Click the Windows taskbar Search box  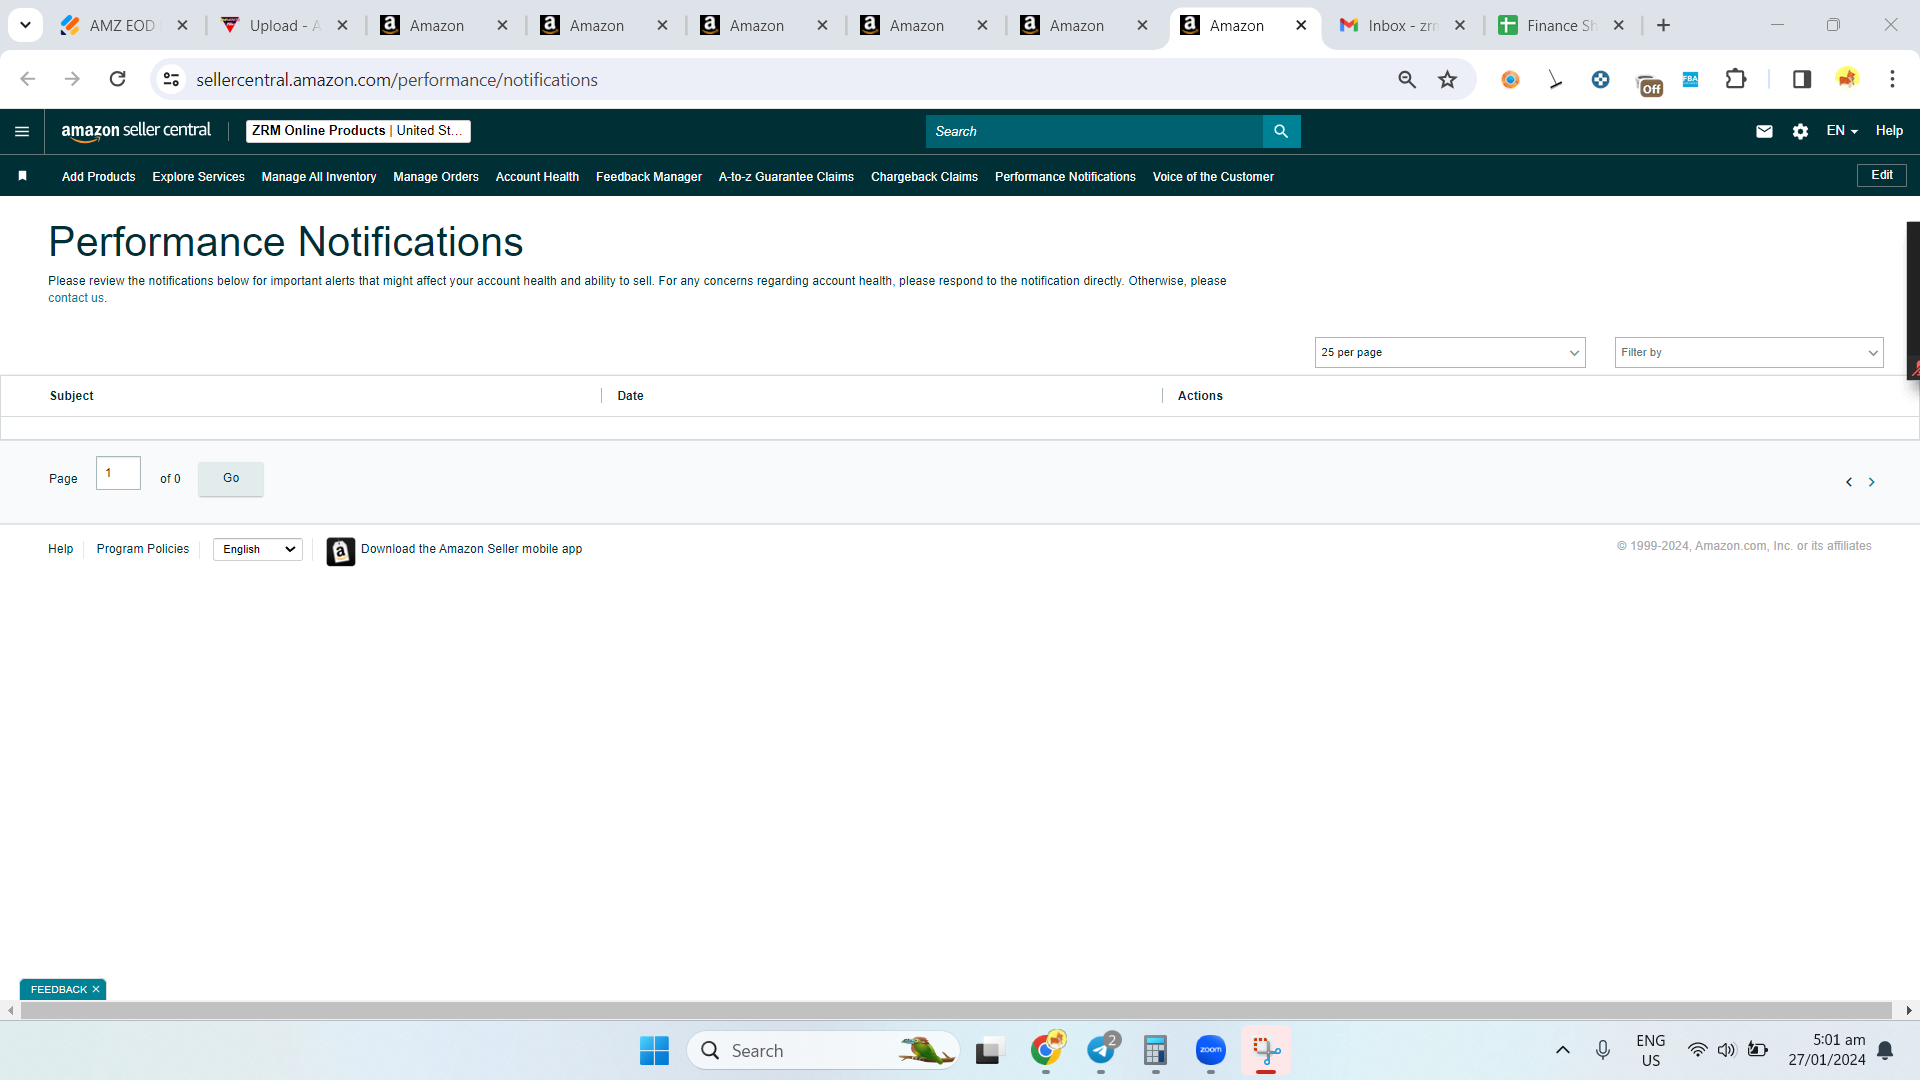(823, 1050)
